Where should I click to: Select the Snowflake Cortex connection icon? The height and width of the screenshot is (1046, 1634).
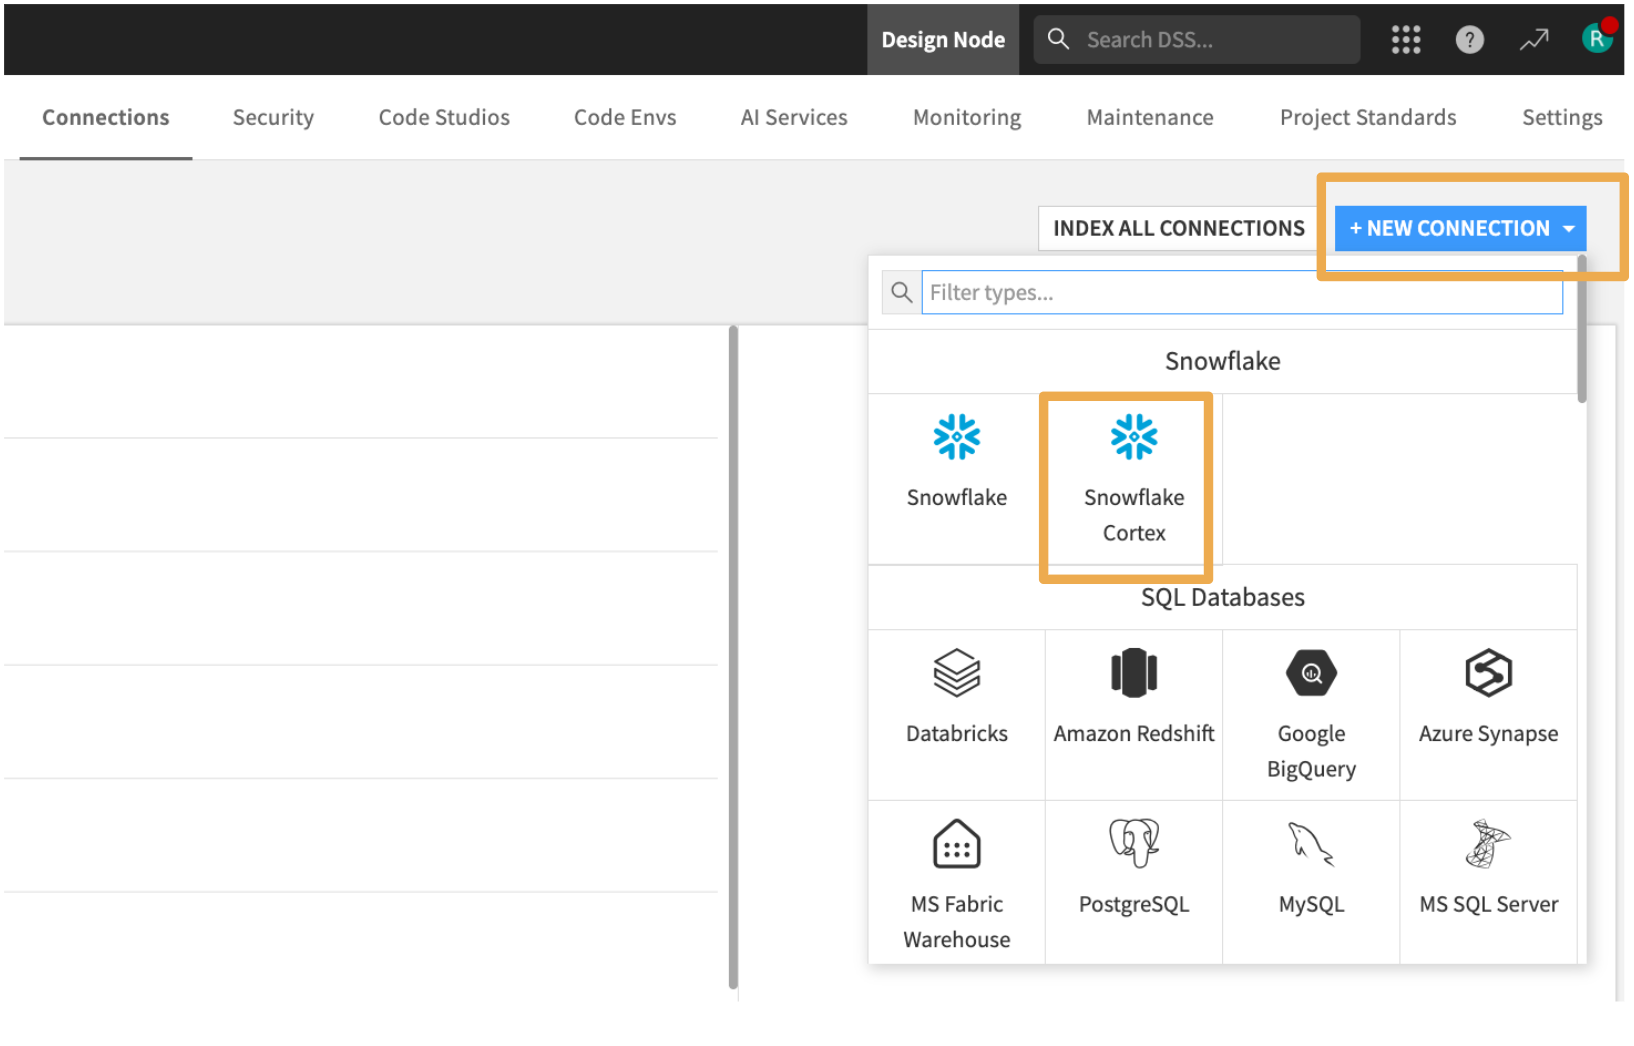1134,437
